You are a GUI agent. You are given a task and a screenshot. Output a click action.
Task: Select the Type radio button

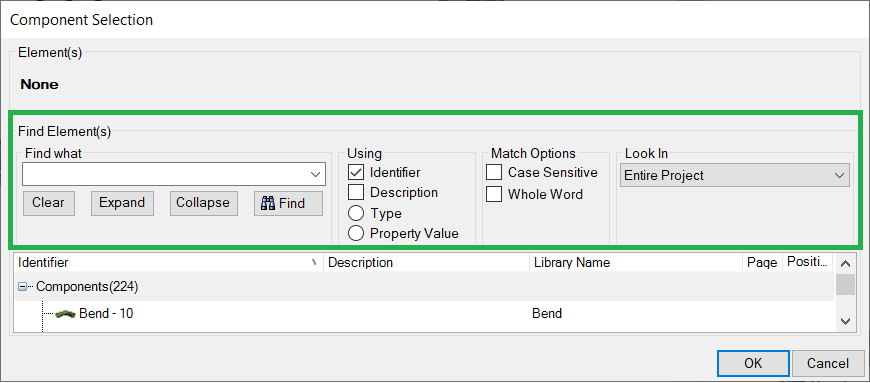356,214
